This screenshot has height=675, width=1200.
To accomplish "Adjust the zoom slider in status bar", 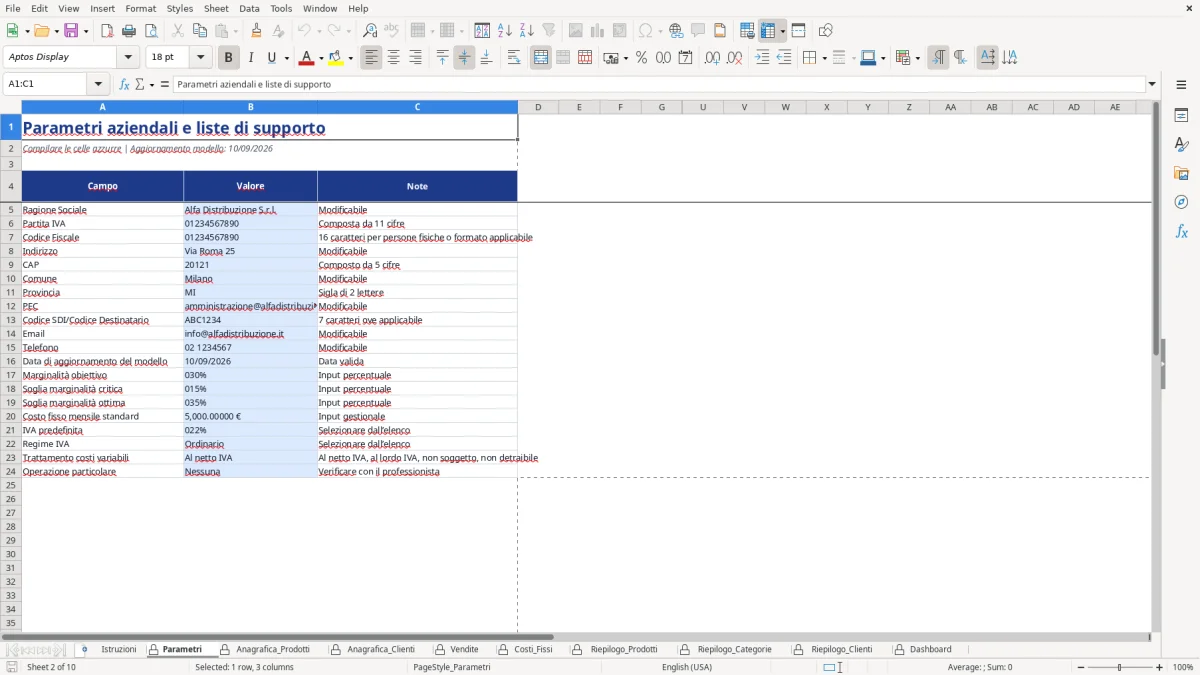I will click(1119, 667).
